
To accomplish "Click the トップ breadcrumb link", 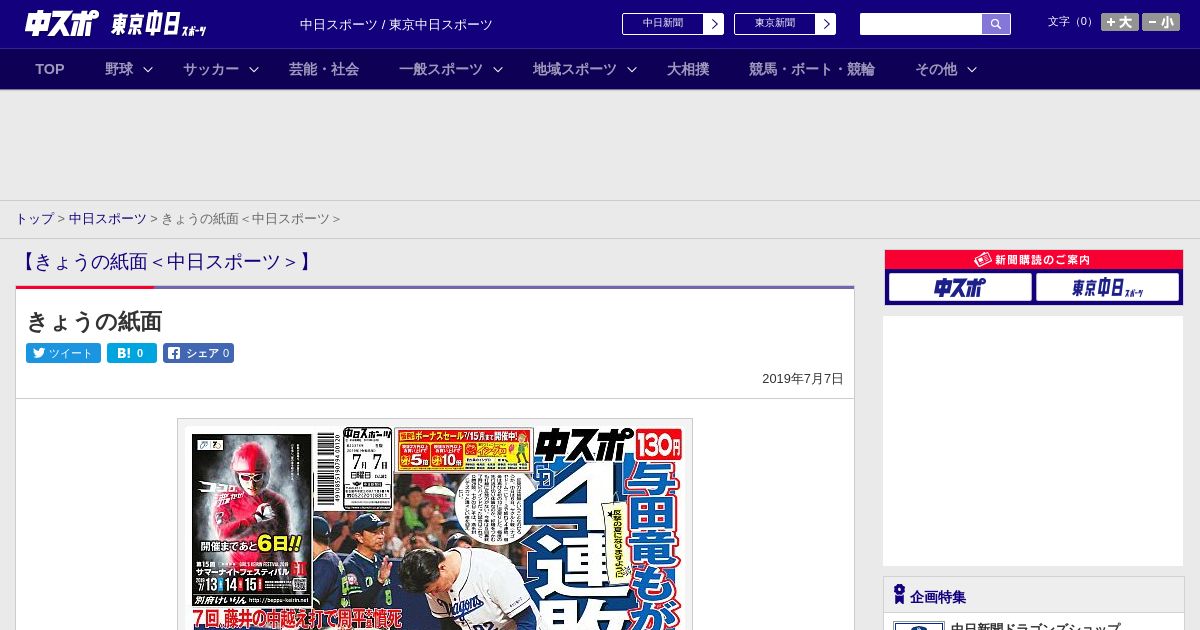I will click(34, 219).
